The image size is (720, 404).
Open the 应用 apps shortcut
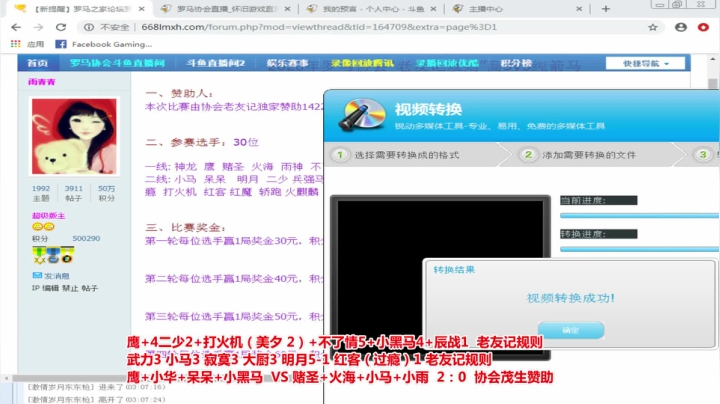(x=27, y=44)
